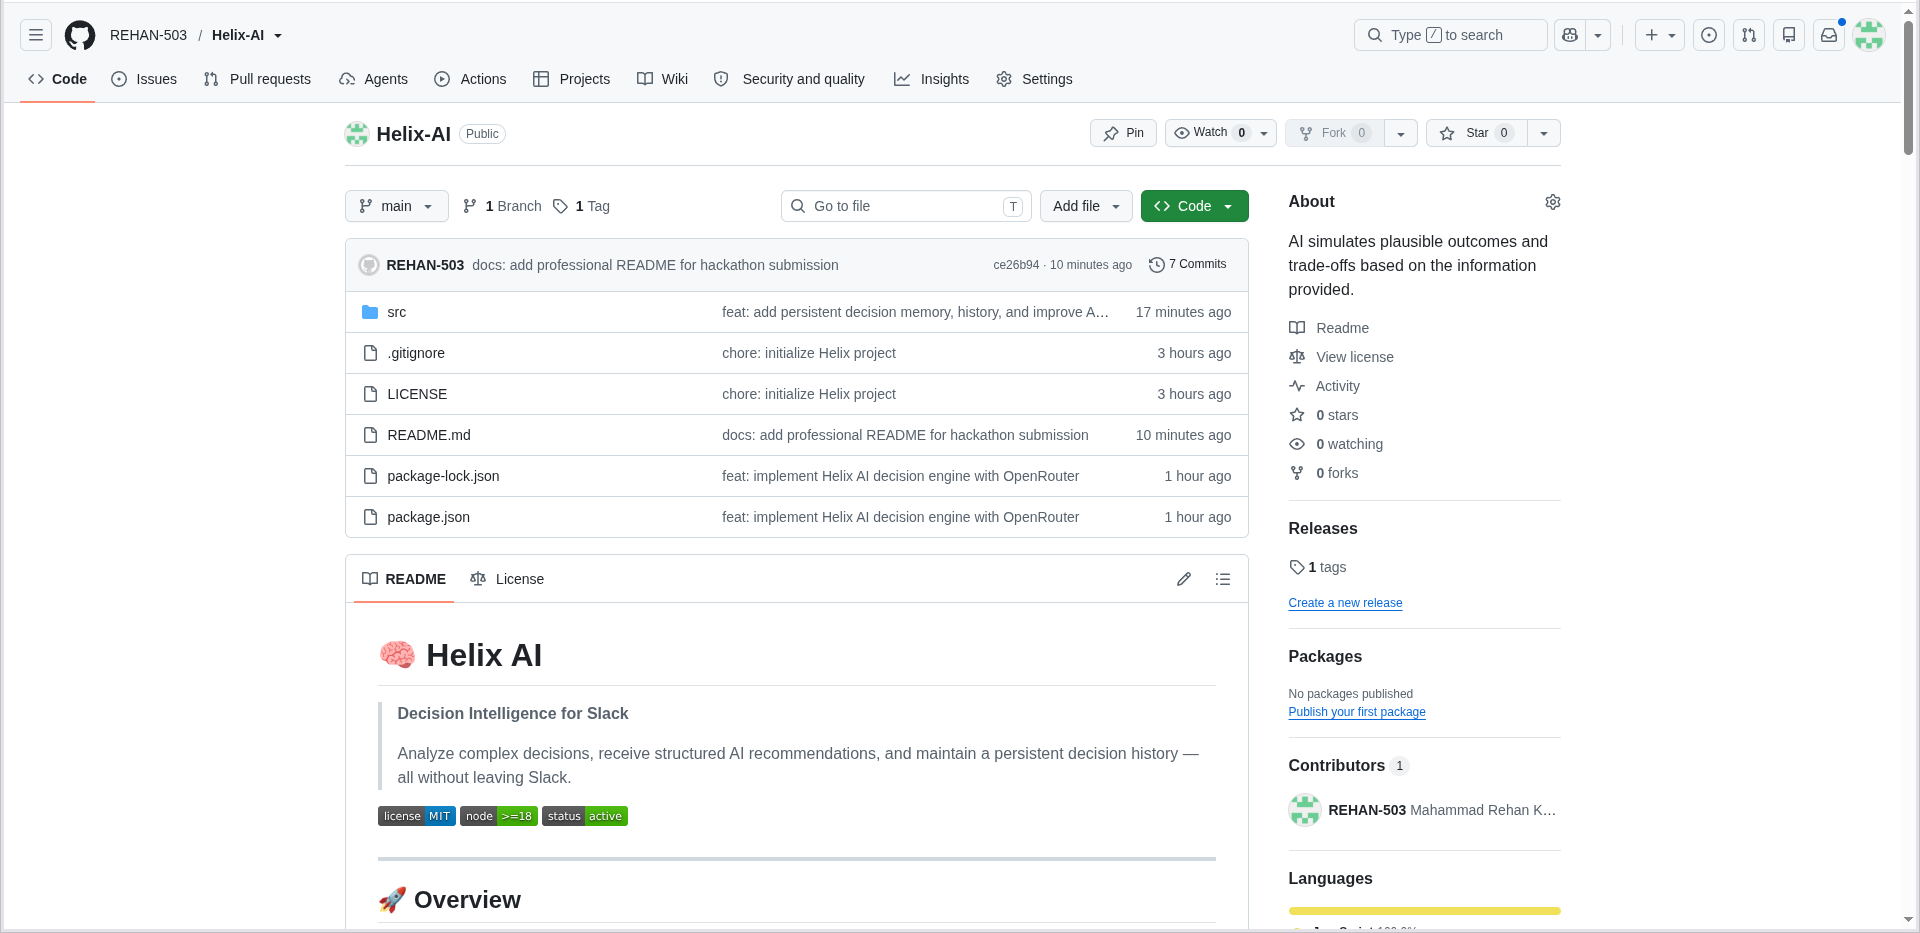Screen dimensions: 1920x933
Task: Open the 1 Branch link
Action: tap(502, 206)
